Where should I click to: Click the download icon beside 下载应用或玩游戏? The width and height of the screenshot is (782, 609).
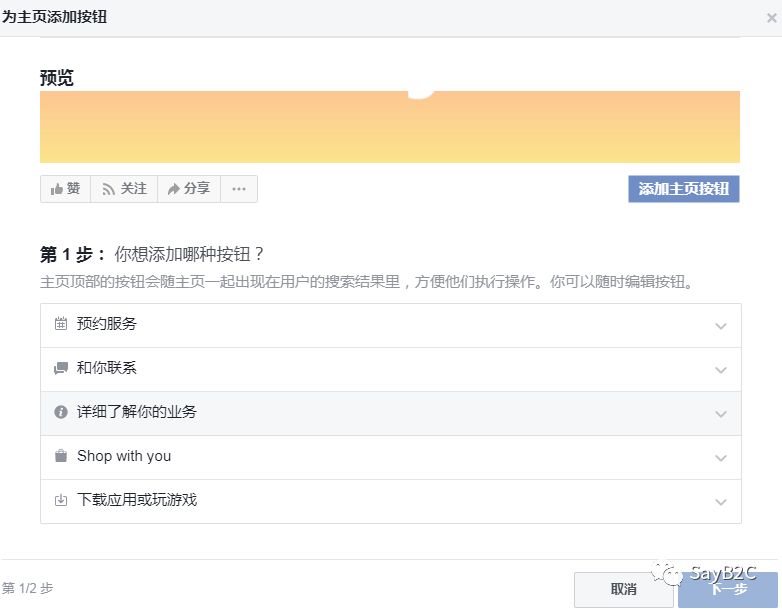point(61,500)
